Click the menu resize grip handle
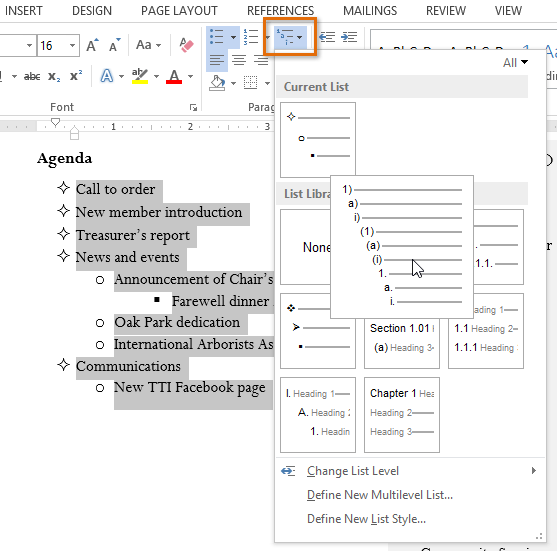This screenshot has height=551, width=557. tap(539, 536)
